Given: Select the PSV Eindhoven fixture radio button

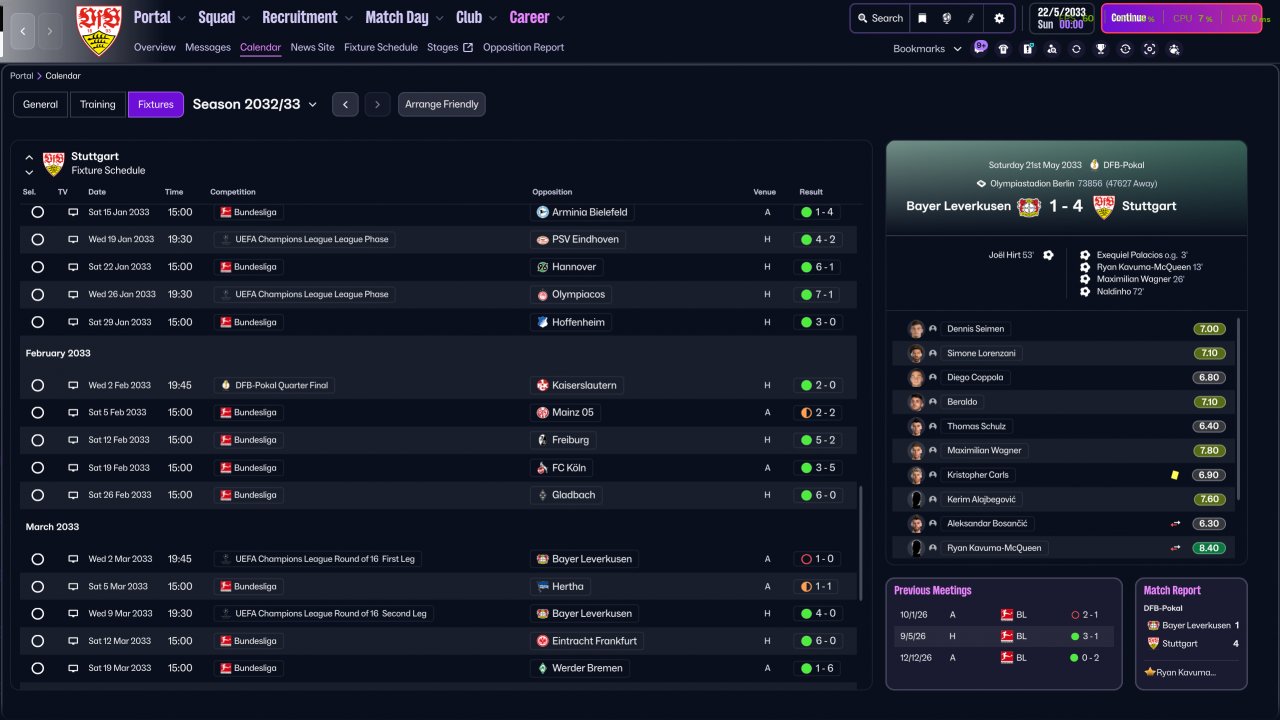Looking at the screenshot, I should 38,239.
